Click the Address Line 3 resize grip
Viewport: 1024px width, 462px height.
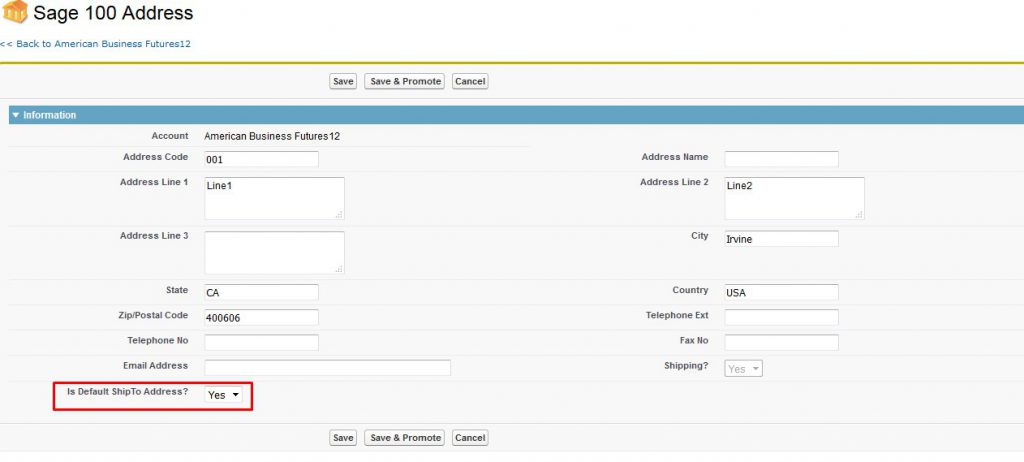coord(339,269)
